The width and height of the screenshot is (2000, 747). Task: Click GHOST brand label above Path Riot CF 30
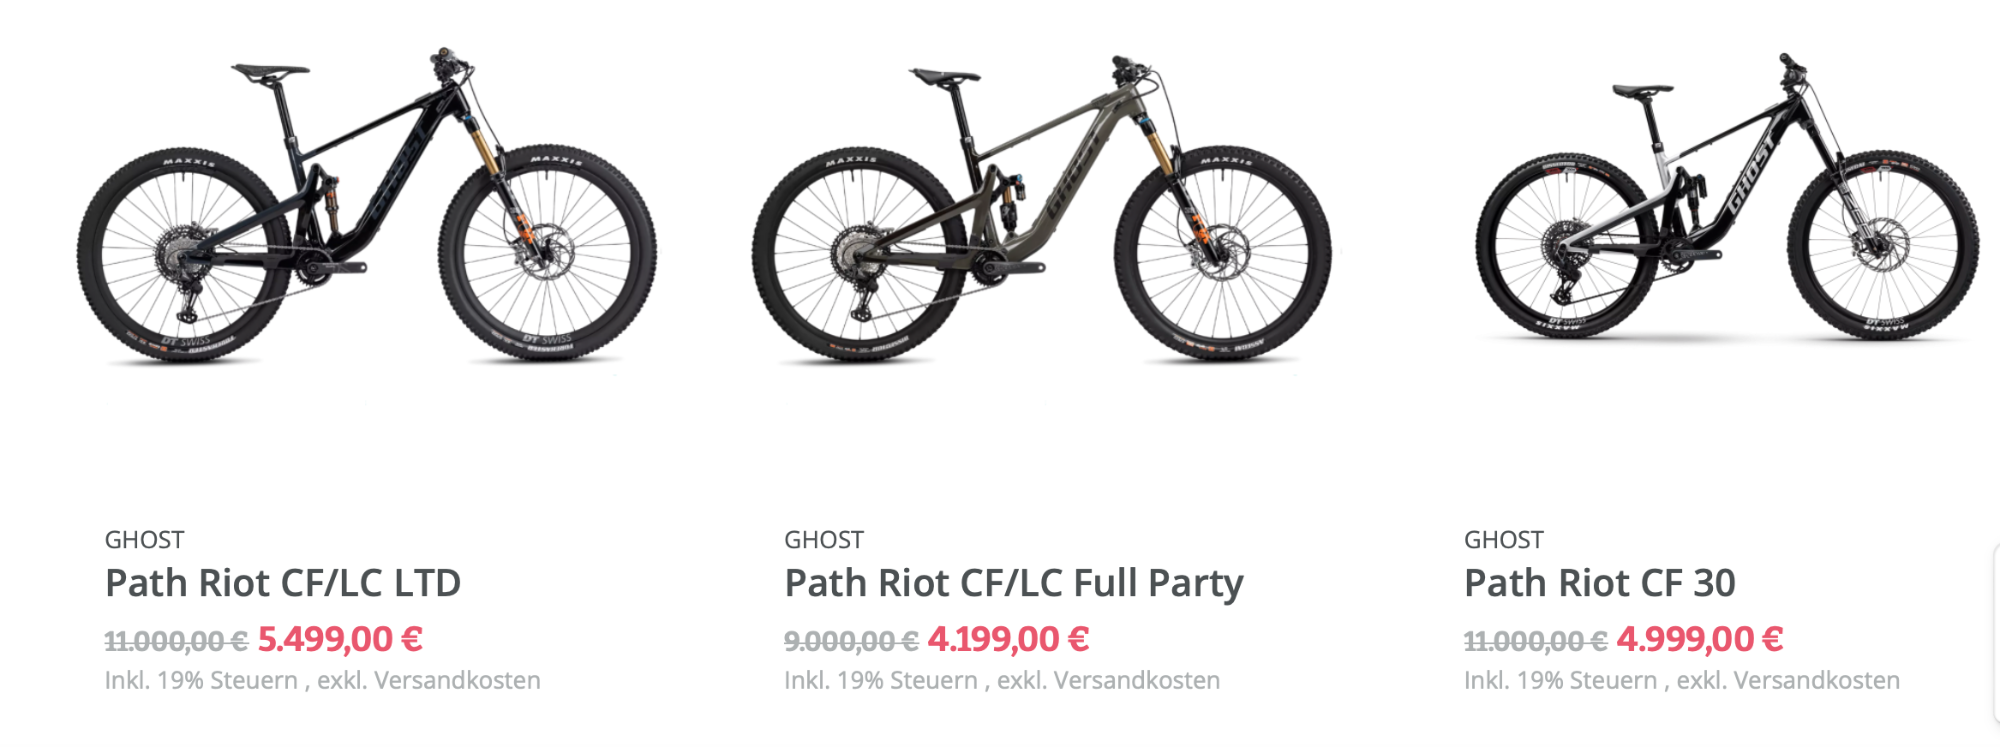pos(1503,540)
